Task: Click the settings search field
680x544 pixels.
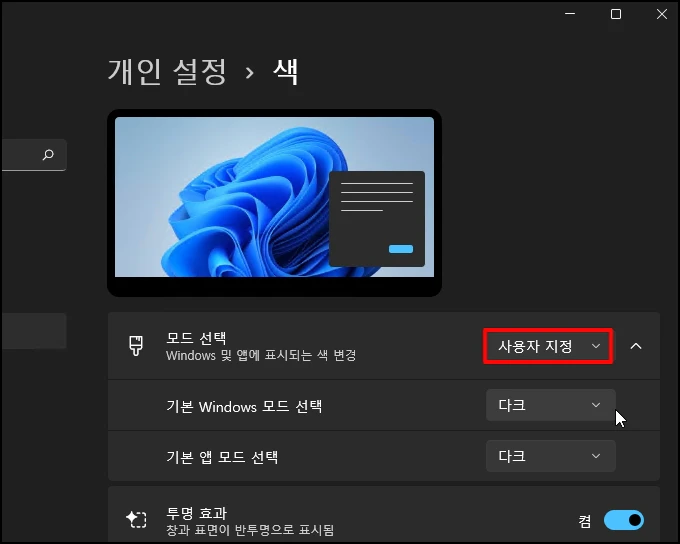Action: tap(34, 154)
